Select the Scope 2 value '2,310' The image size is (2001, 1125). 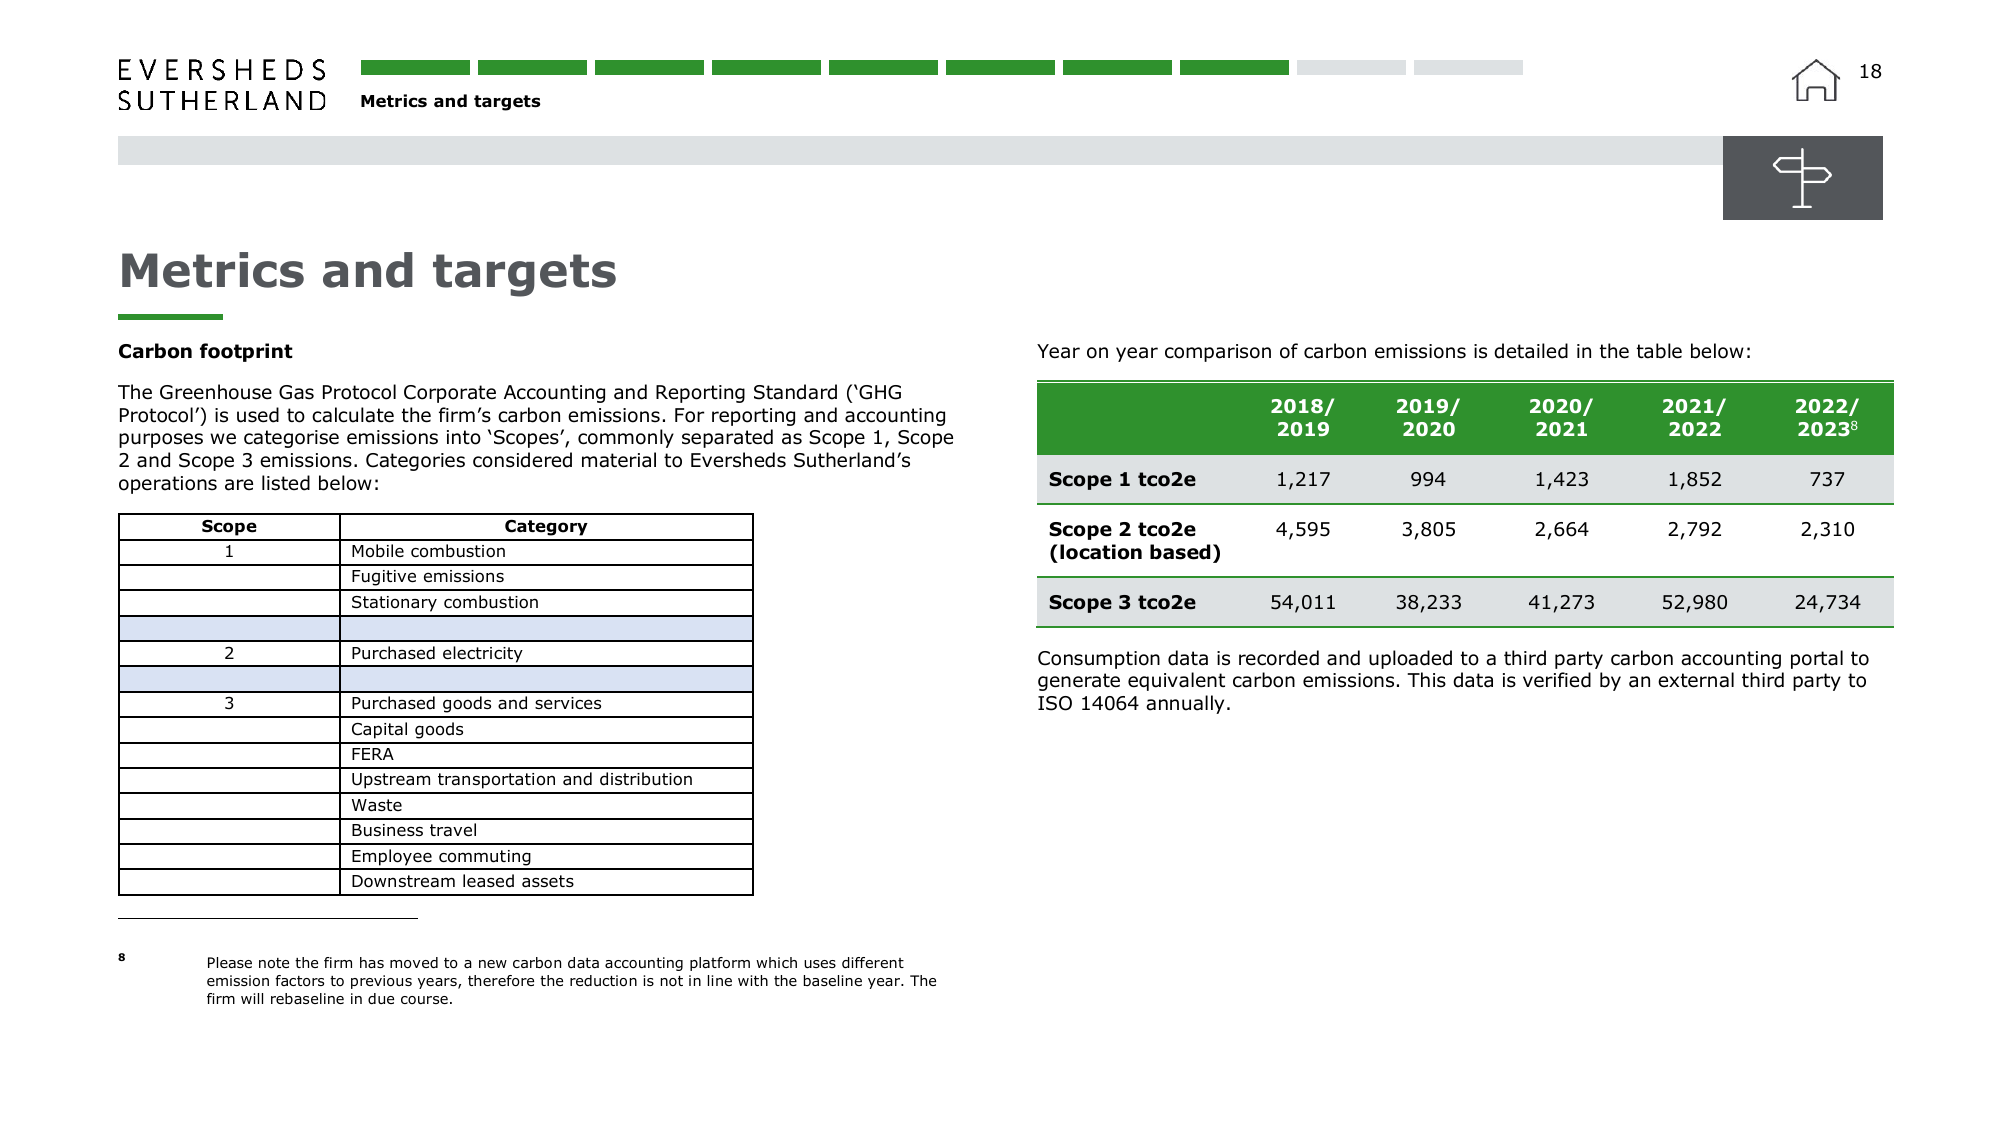[1827, 530]
